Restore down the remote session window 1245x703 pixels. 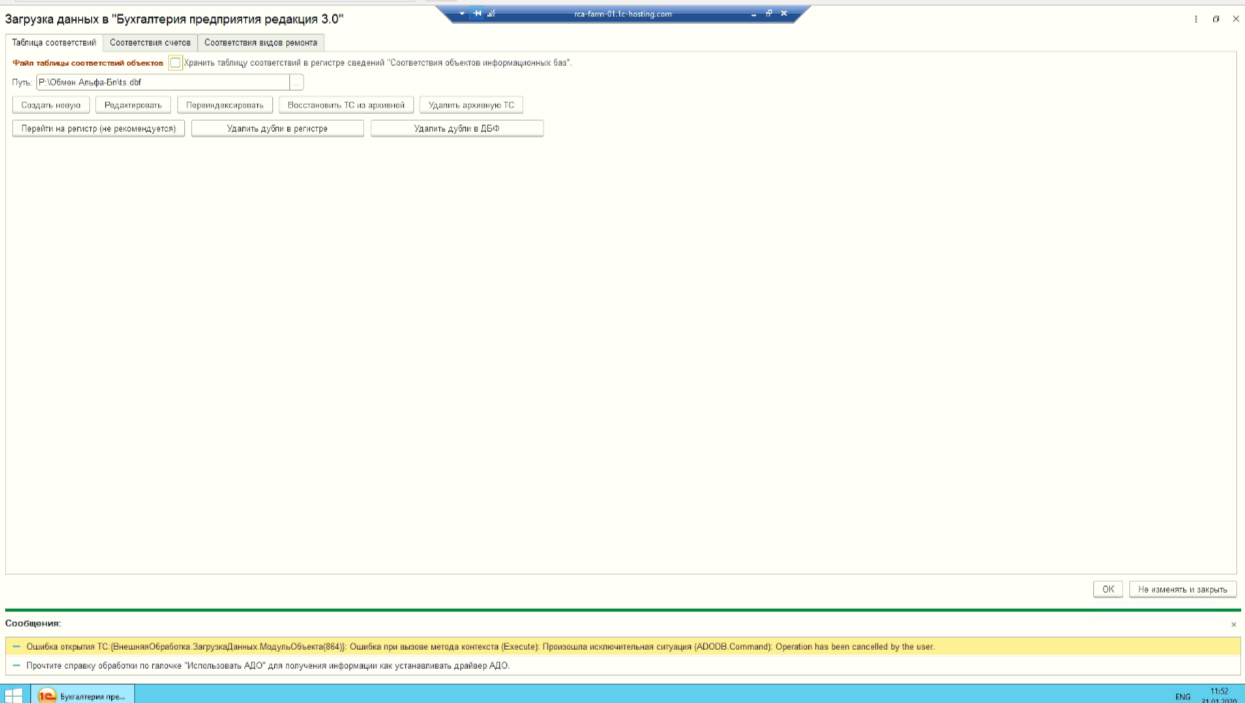point(769,14)
